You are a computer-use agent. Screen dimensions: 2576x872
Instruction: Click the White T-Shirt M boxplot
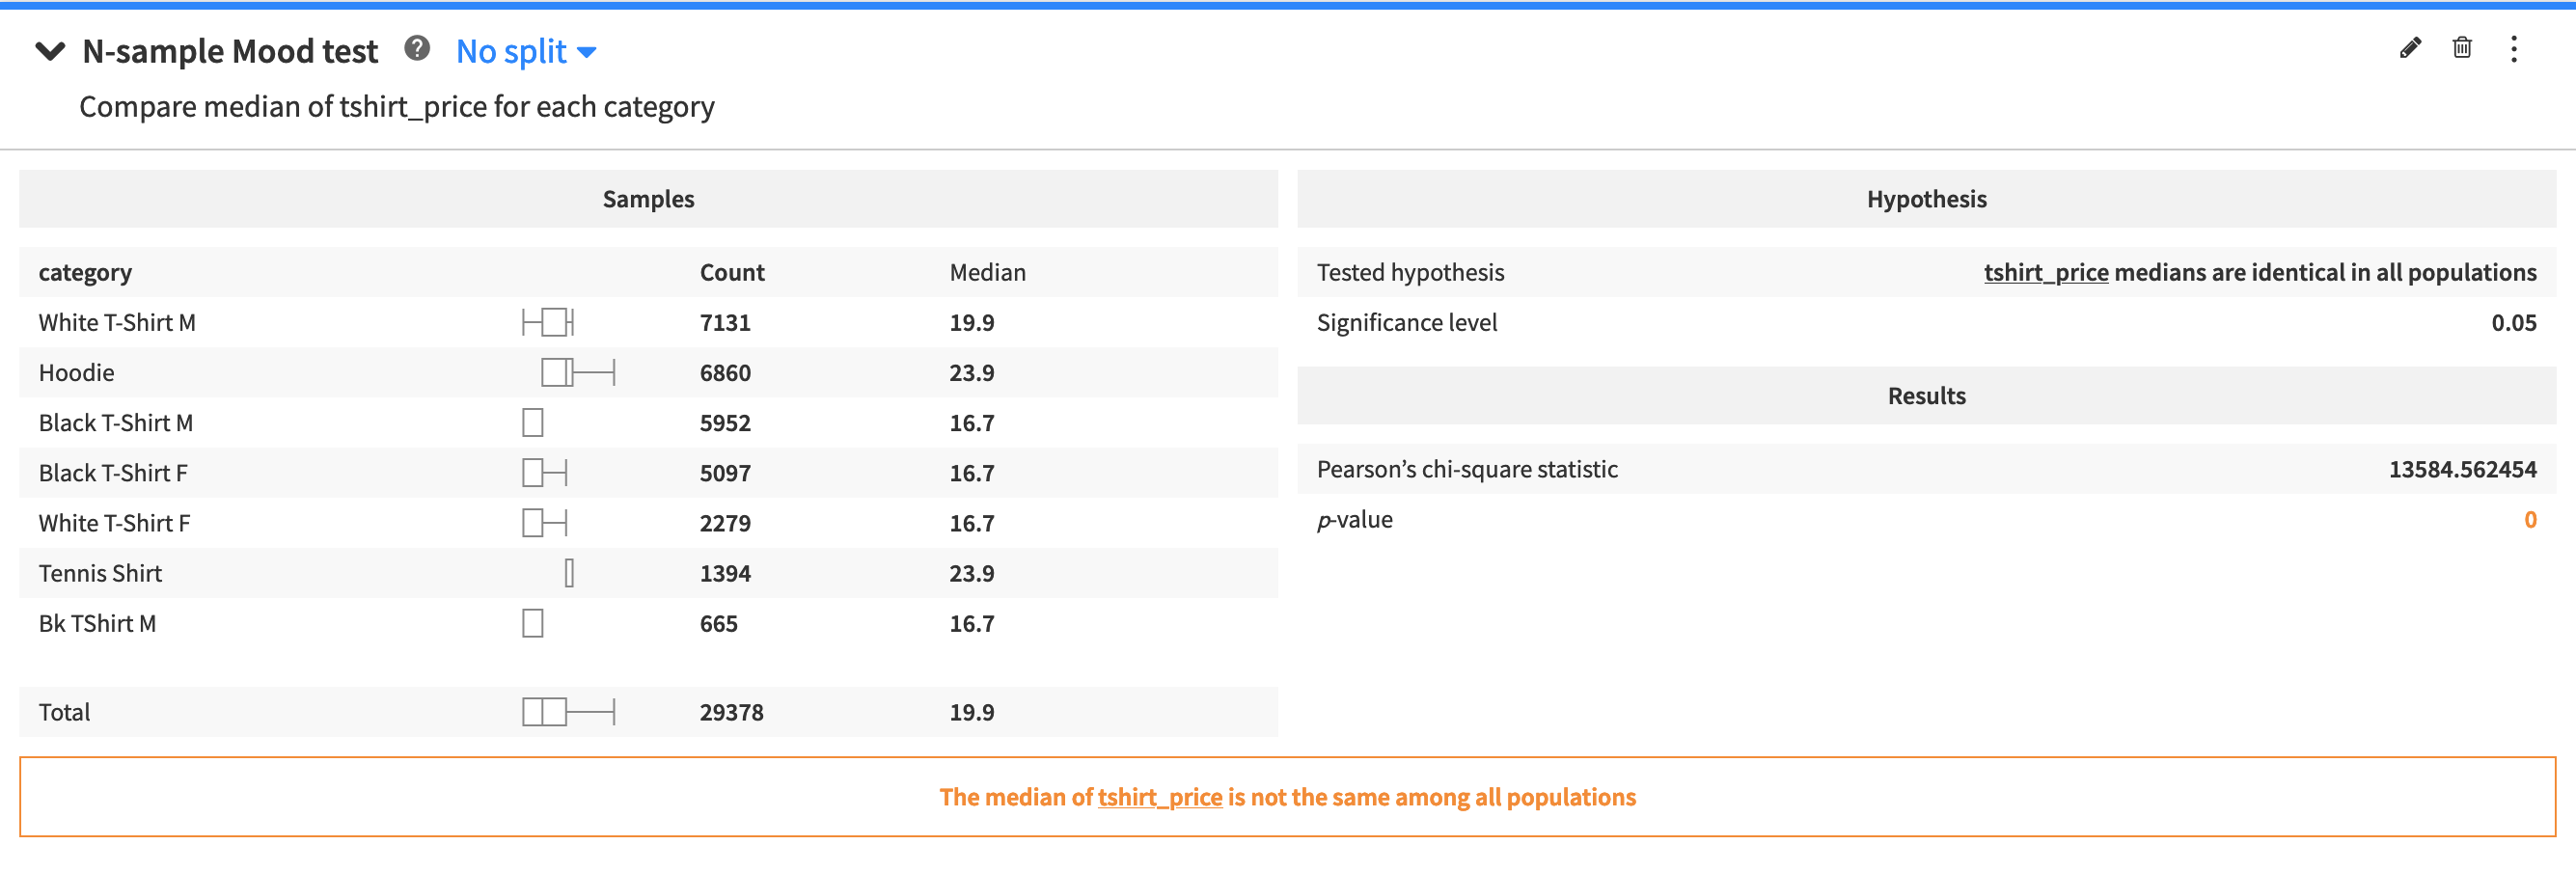(x=548, y=322)
